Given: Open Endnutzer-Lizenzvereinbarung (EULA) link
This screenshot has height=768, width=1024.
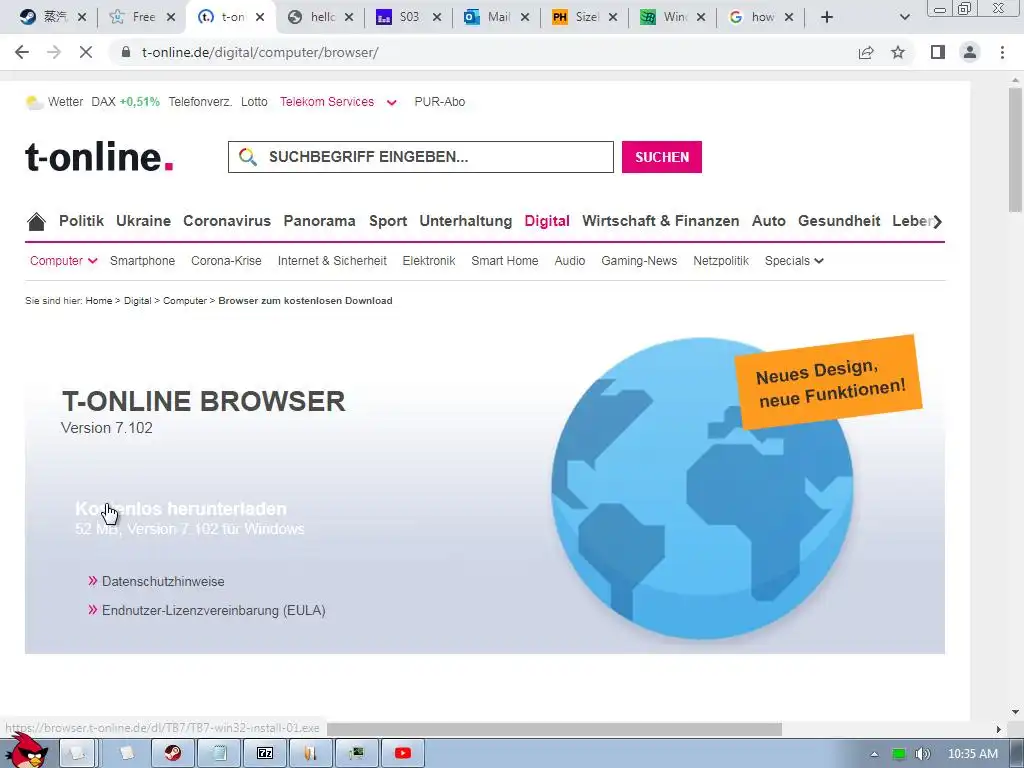Looking at the screenshot, I should [214, 611].
